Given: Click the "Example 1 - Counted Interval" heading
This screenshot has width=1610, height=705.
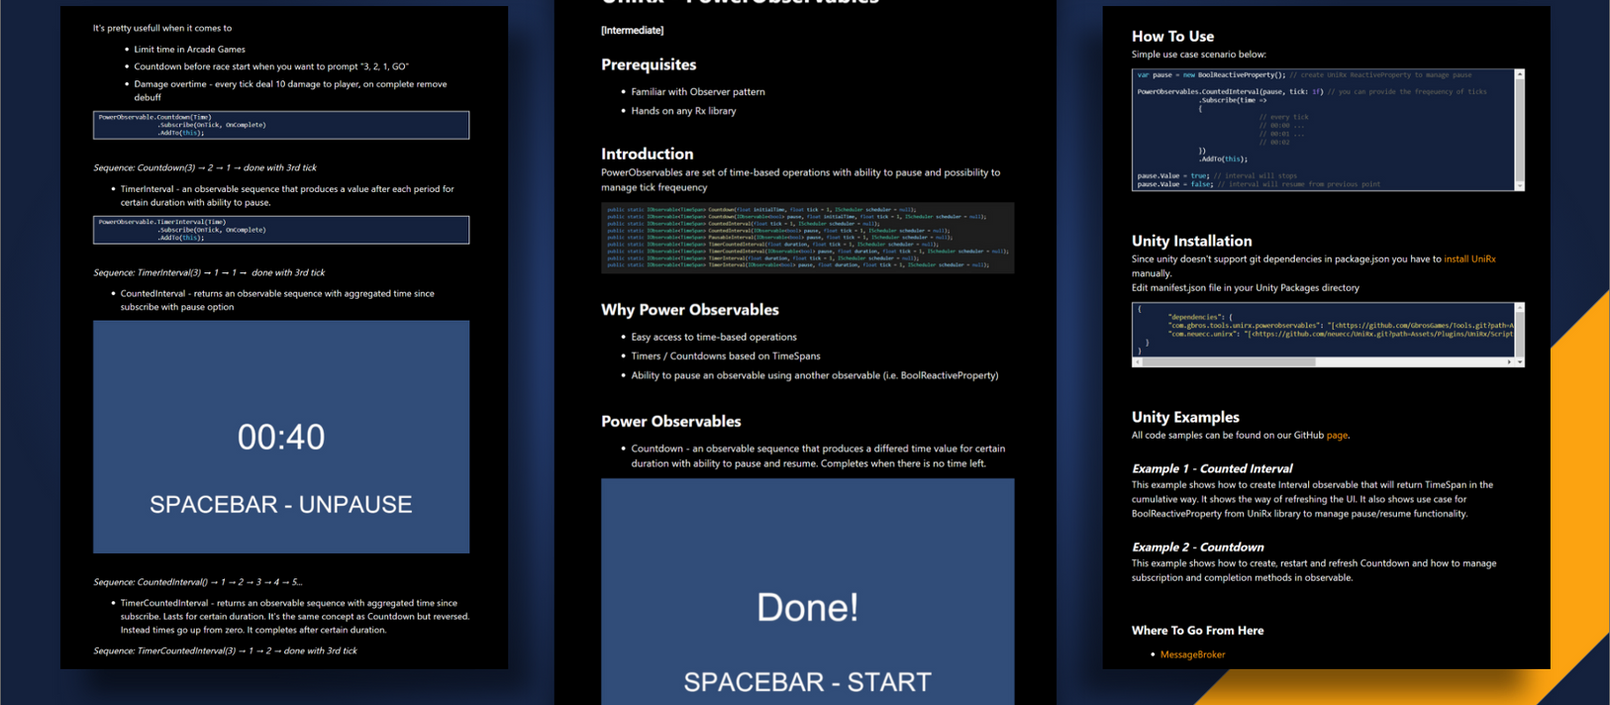Looking at the screenshot, I should click(x=1211, y=468).
